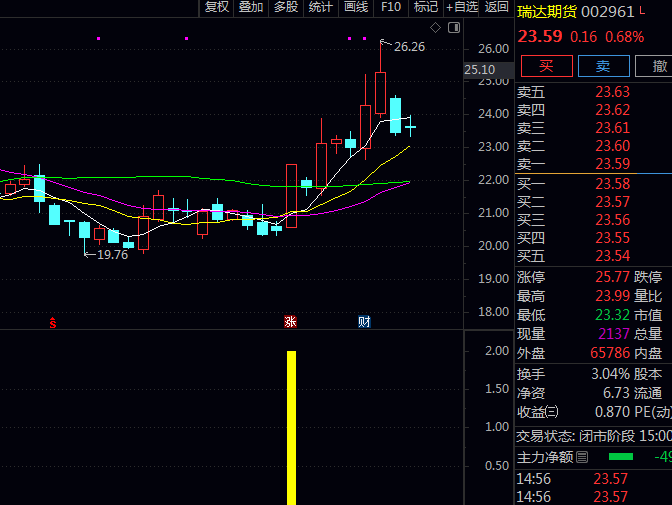Click 最低 value 23.32
The image size is (672, 505).
612,315
